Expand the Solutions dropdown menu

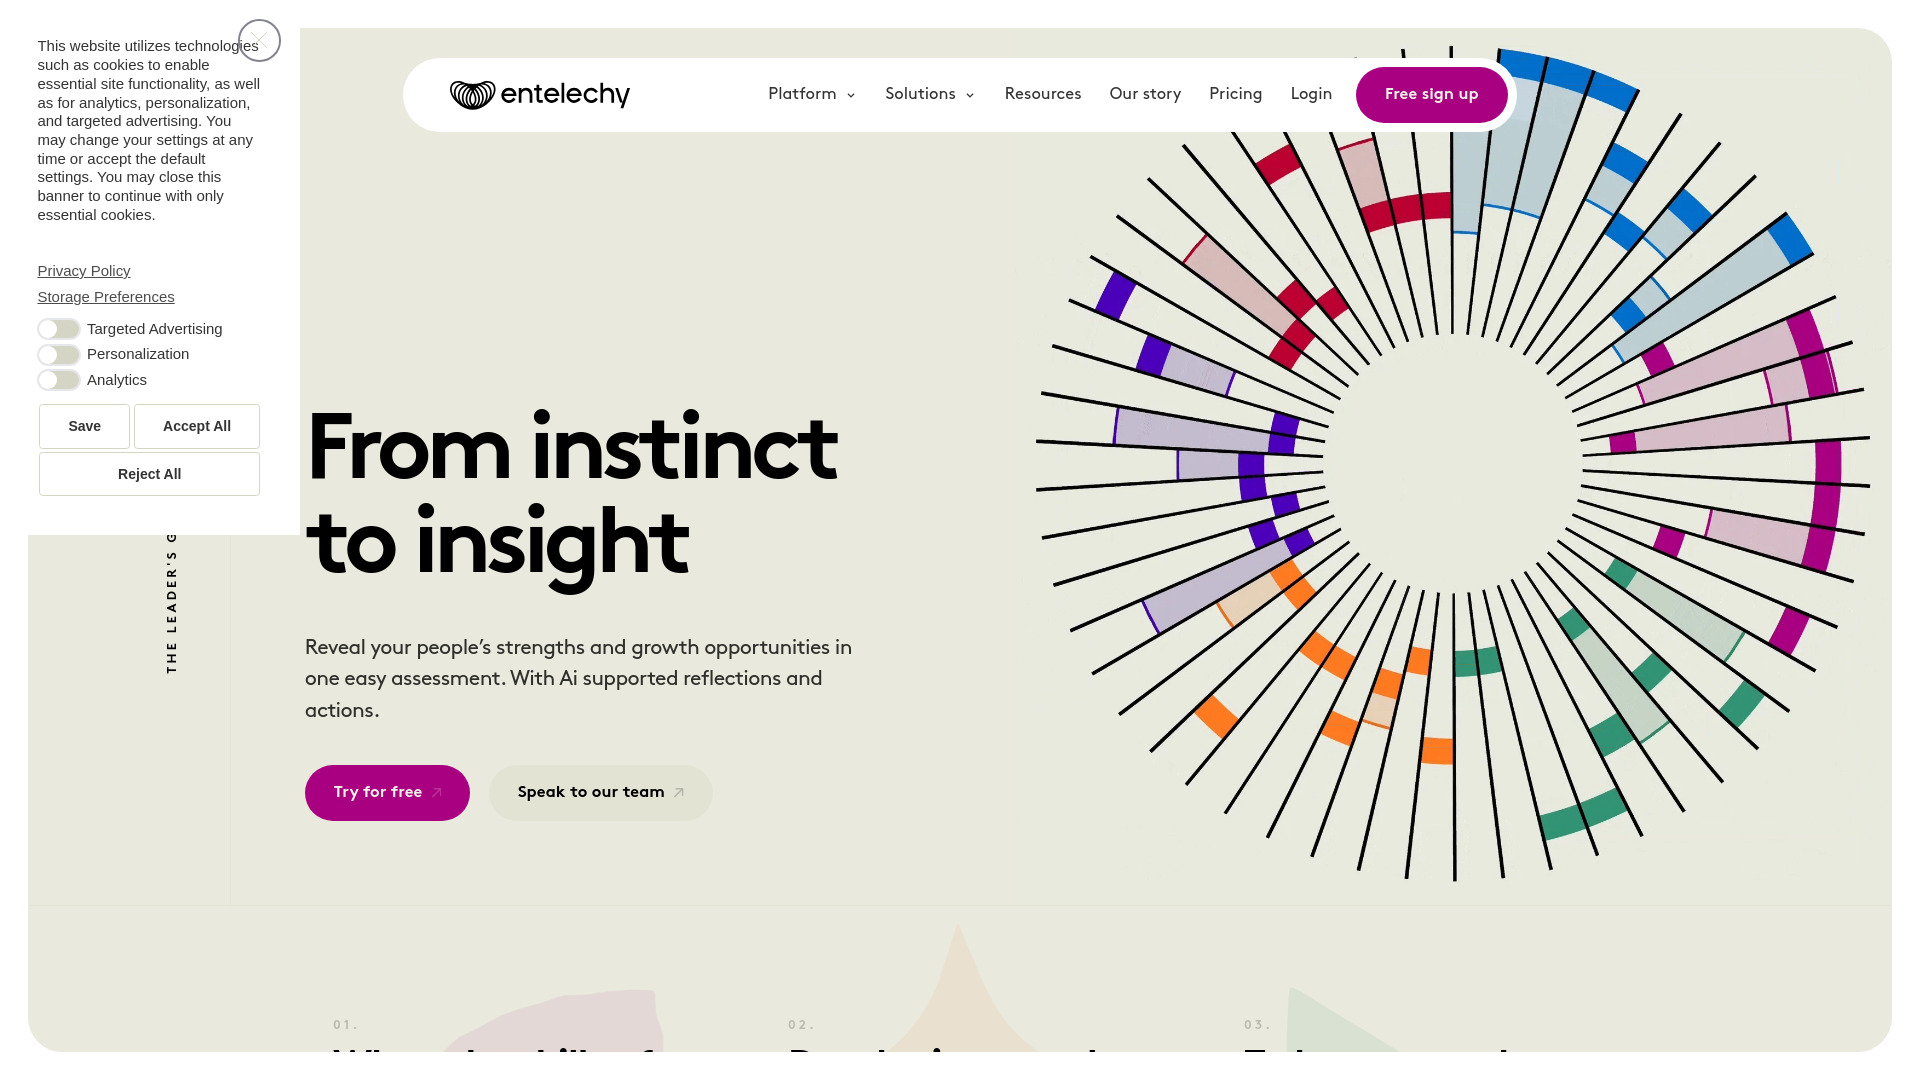click(927, 94)
